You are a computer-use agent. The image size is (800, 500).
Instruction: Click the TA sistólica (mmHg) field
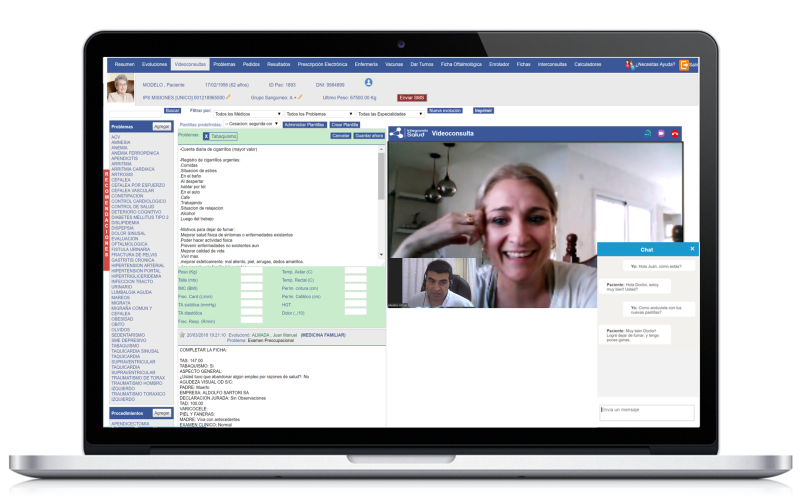coord(252,305)
